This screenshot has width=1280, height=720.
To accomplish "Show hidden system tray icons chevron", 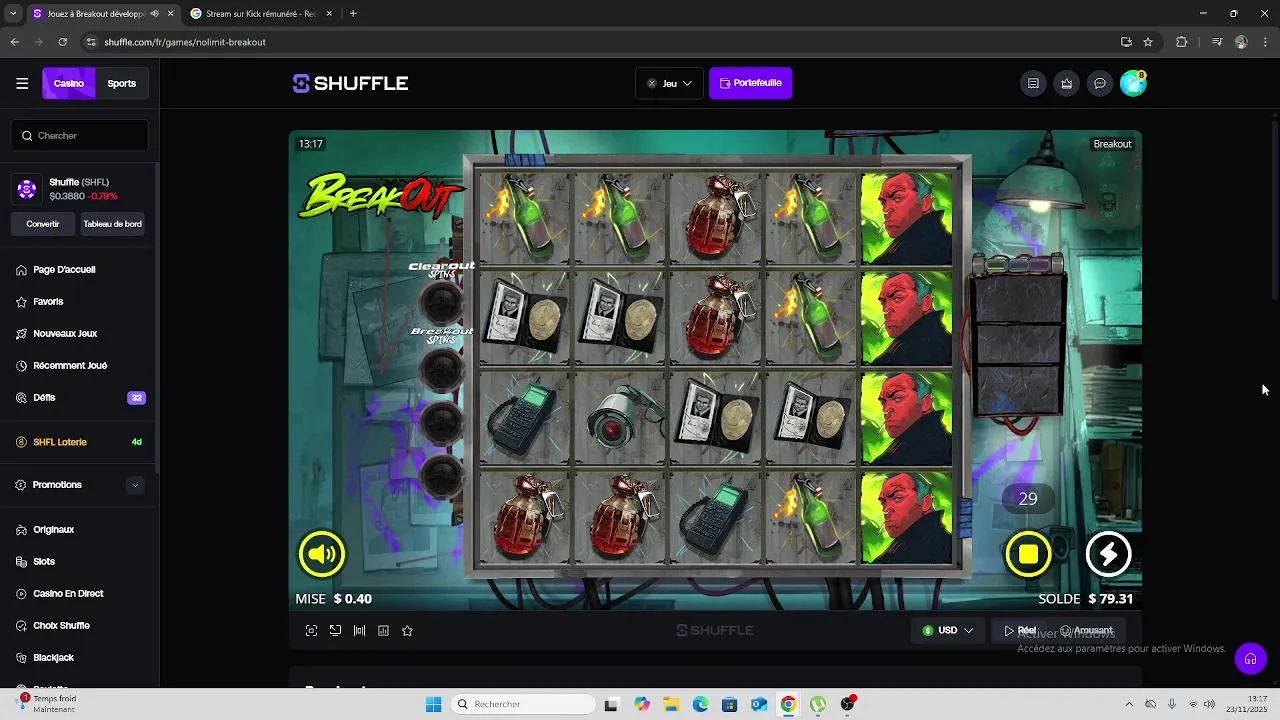I will click(x=1129, y=705).
